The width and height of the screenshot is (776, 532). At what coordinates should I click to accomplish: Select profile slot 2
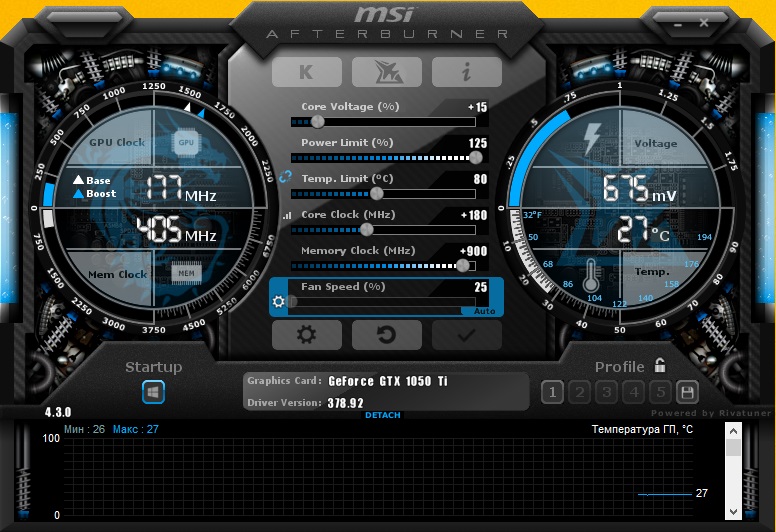[x=580, y=393]
